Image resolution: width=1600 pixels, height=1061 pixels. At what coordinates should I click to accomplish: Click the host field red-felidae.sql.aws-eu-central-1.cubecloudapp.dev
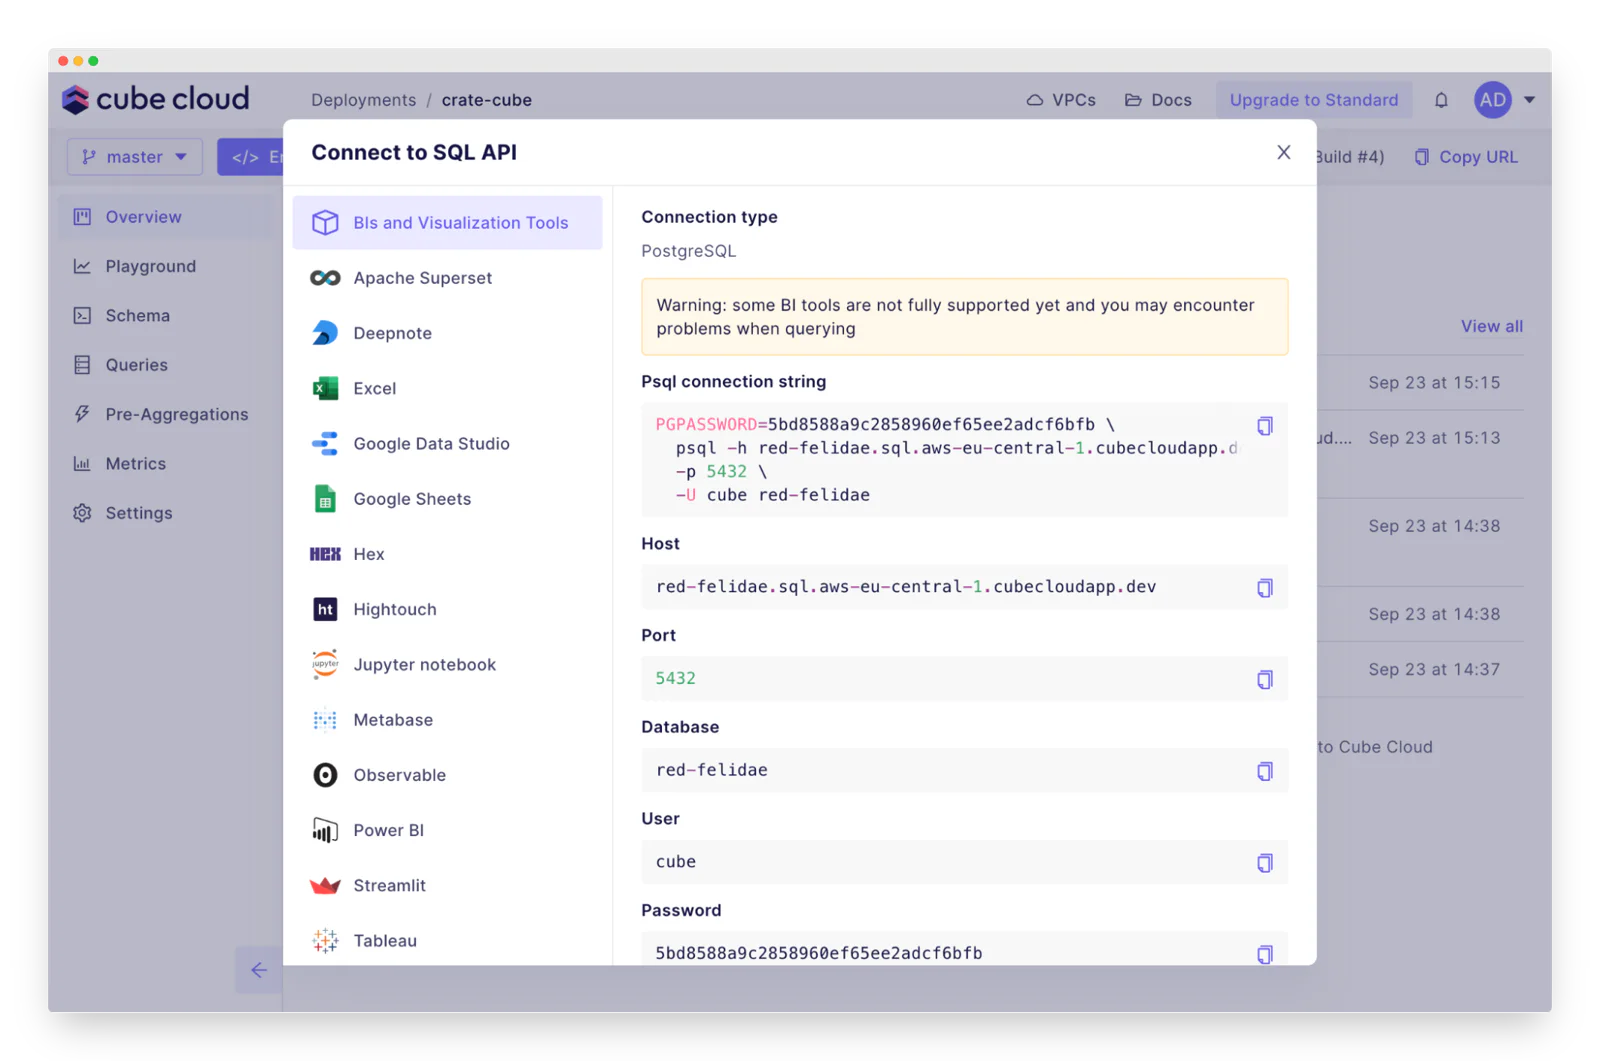(x=964, y=587)
